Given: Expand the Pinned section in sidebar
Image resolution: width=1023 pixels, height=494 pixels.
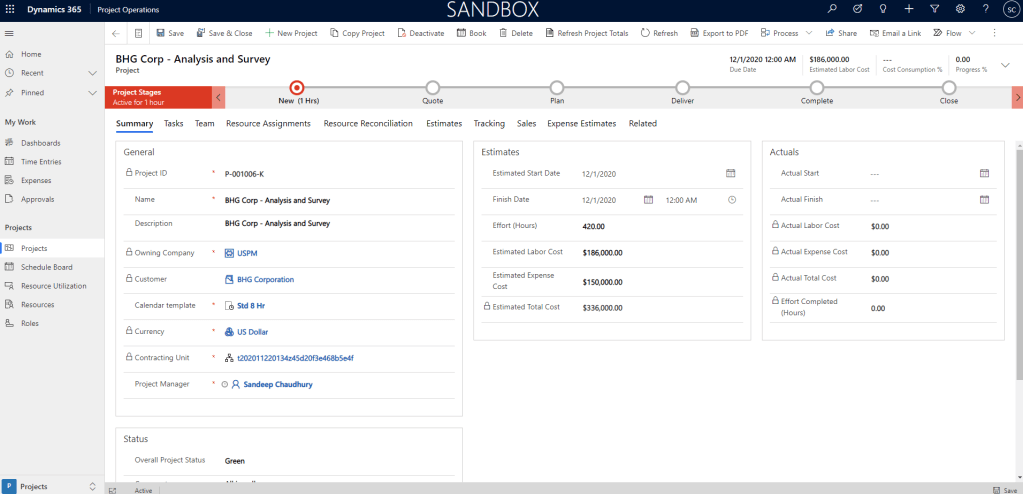Looking at the screenshot, I should pos(92,92).
